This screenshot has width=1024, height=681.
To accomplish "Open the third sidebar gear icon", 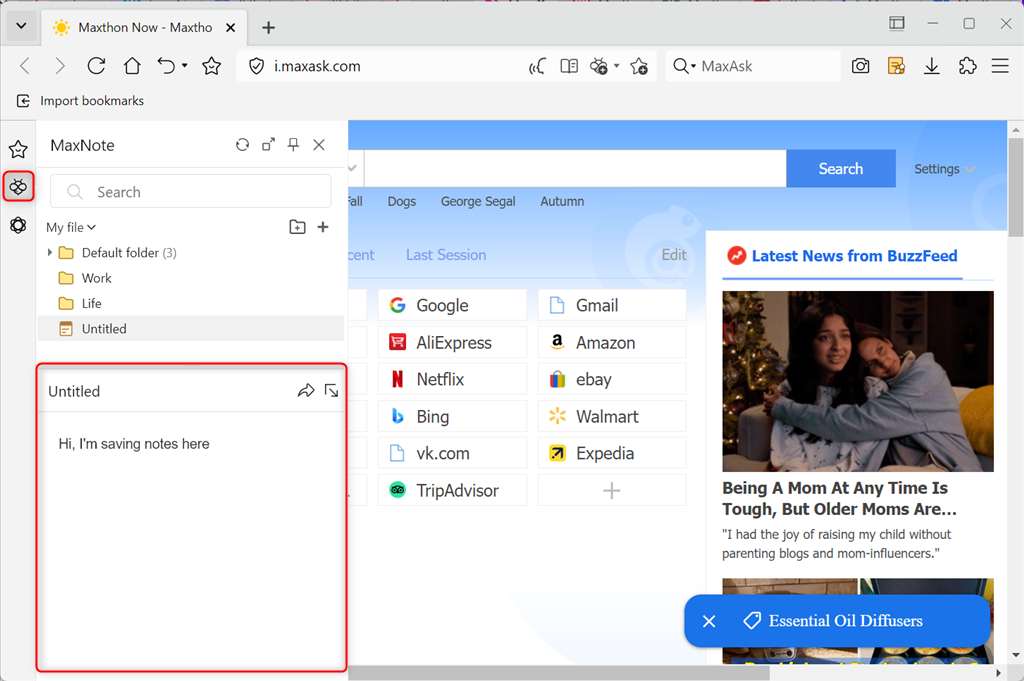I will [x=18, y=225].
